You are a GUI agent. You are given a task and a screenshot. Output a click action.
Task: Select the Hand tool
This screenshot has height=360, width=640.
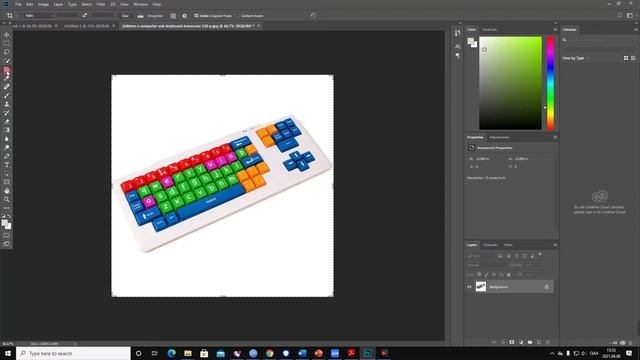[x=7, y=191]
